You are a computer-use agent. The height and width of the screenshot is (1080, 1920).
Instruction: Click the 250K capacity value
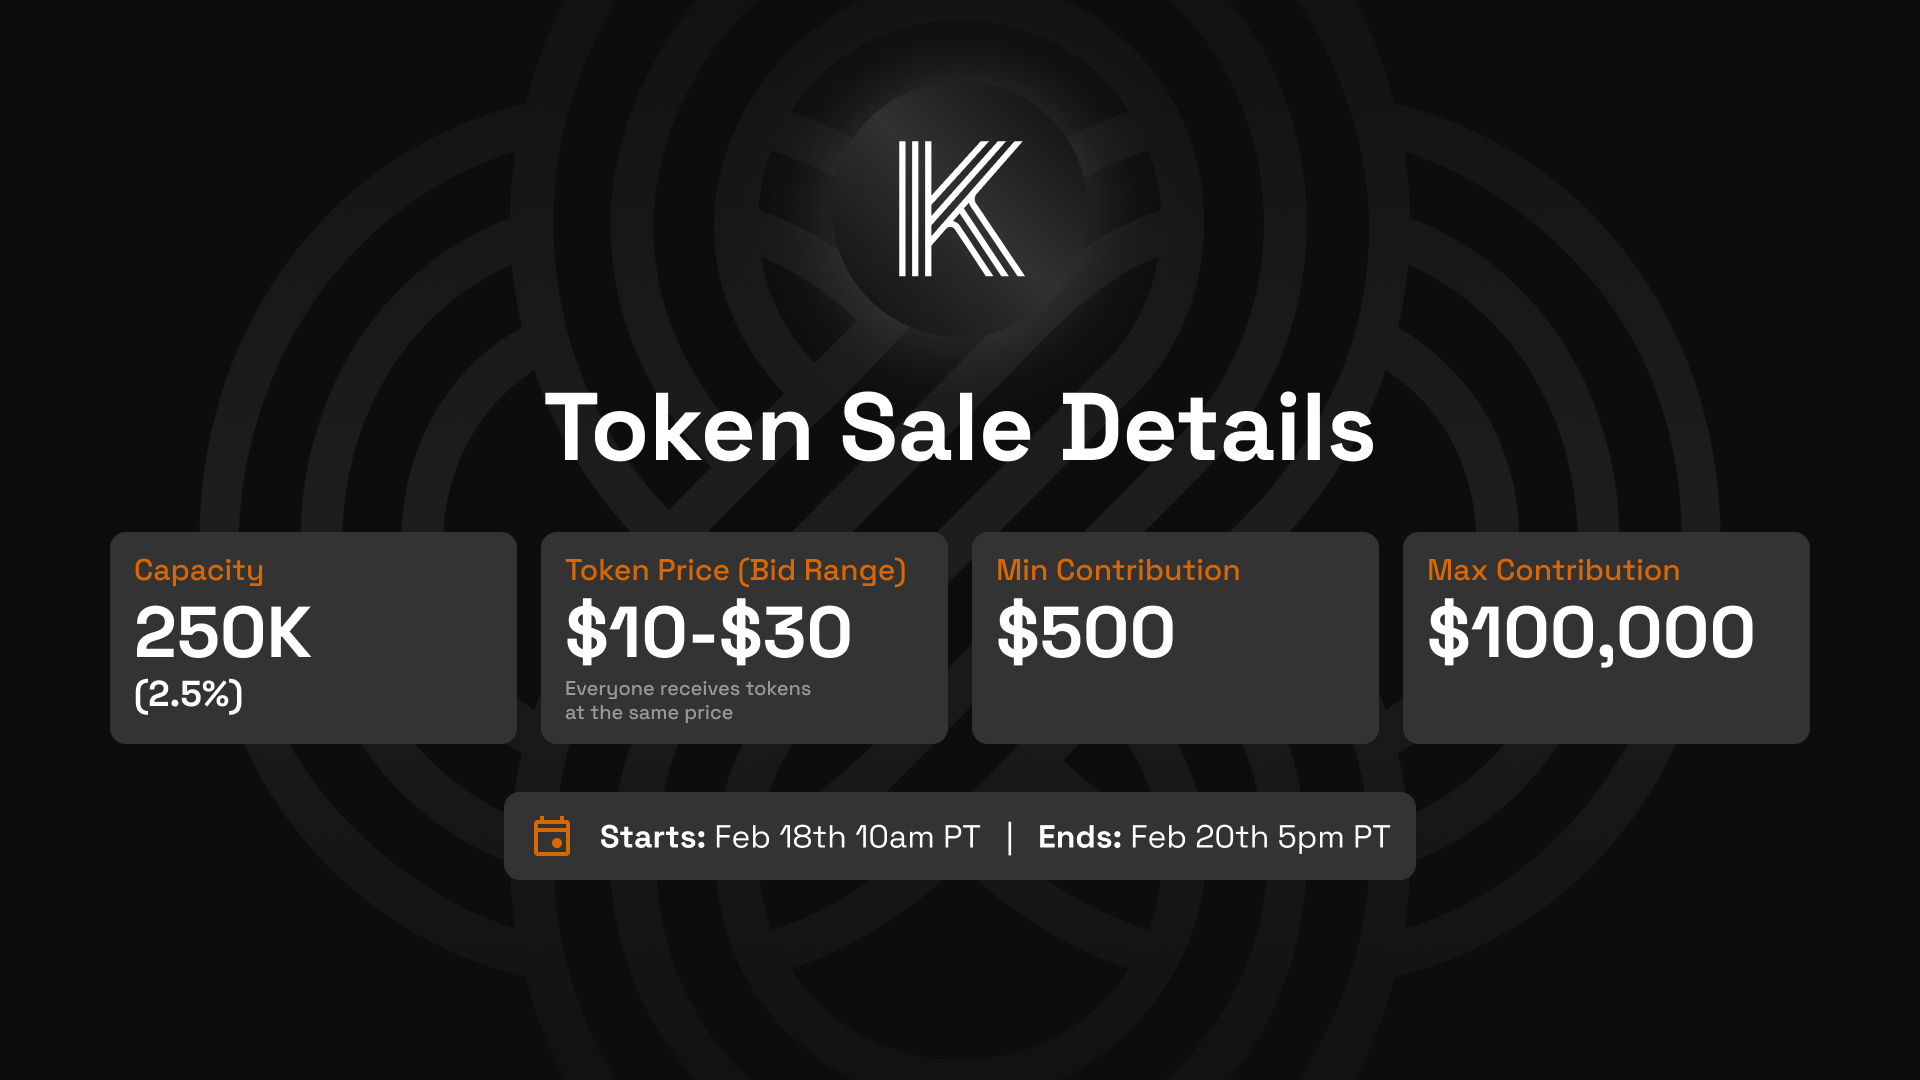(222, 633)
